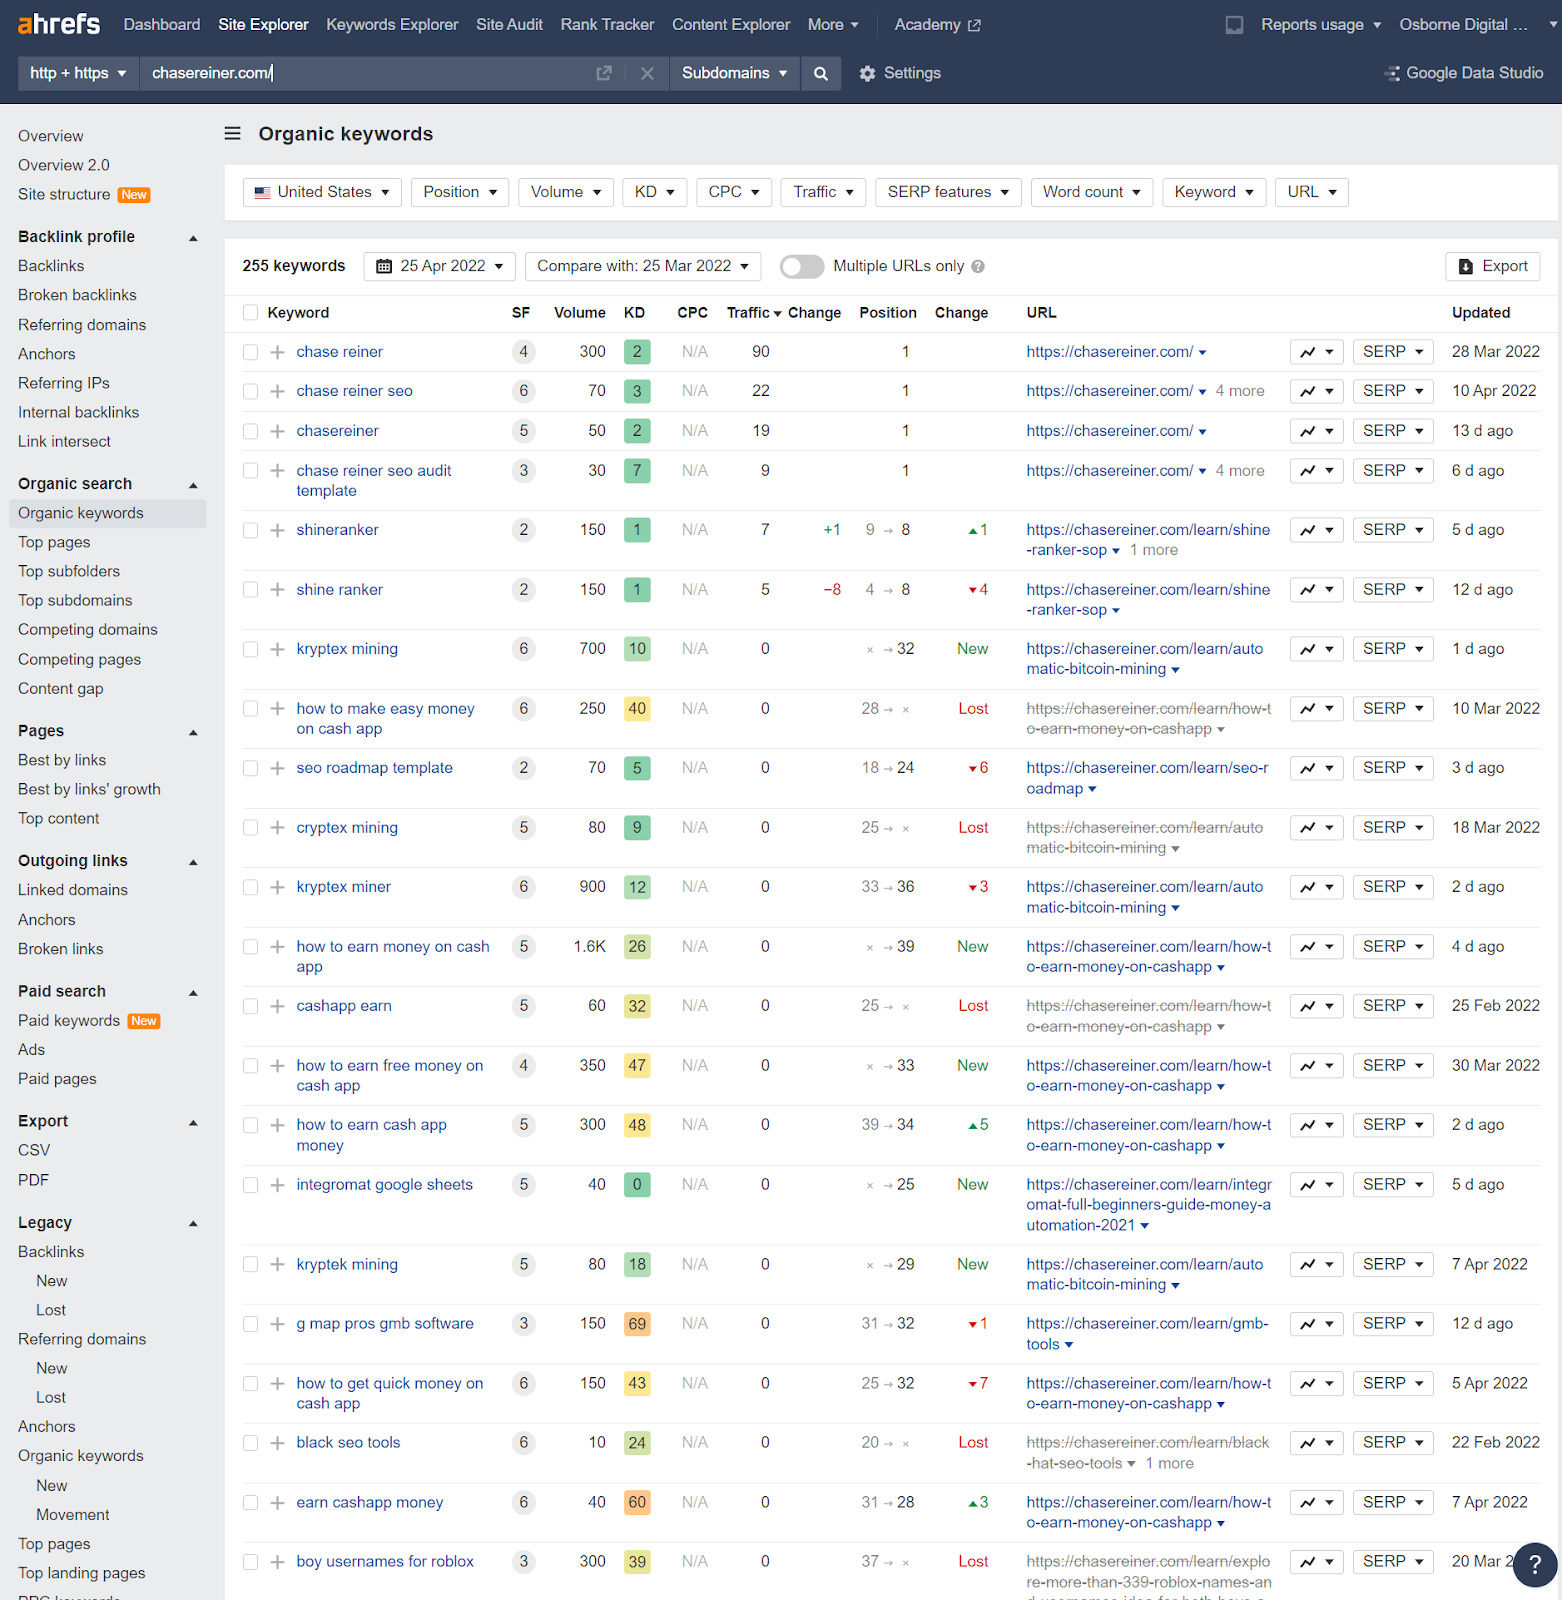This screenshot has width=1562, height=1600.
Task: Tick checkbox for 'chase reiner seo audit template'
Action: [250, 471]
